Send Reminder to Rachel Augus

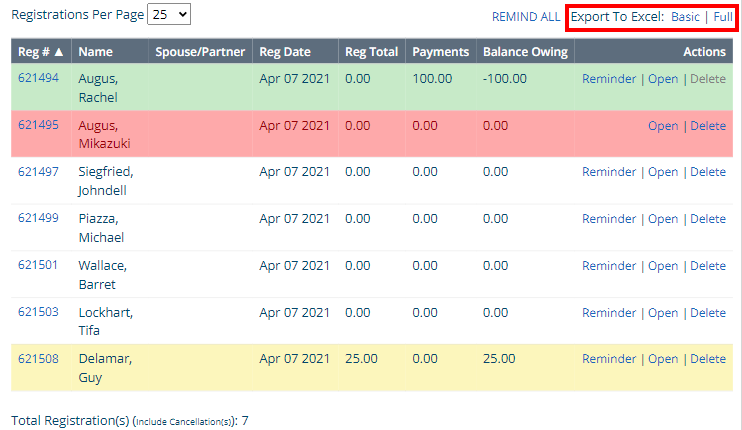(x=609, y=79)
